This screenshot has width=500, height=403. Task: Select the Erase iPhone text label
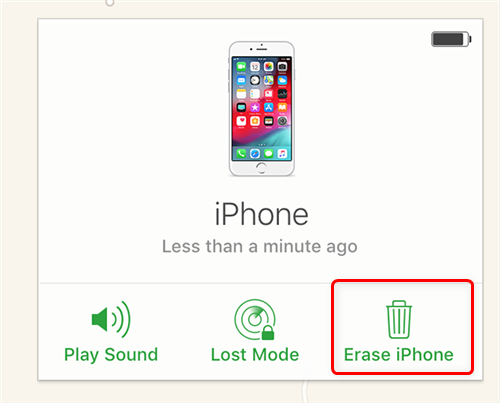399,354
